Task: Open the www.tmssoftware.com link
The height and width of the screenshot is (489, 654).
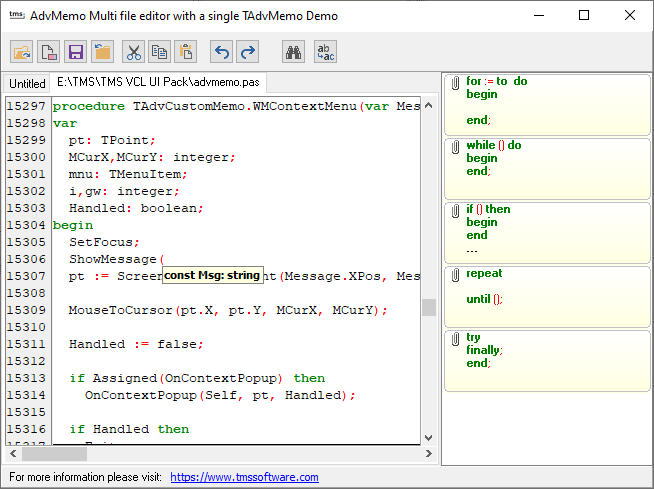Action: [244, 477]
